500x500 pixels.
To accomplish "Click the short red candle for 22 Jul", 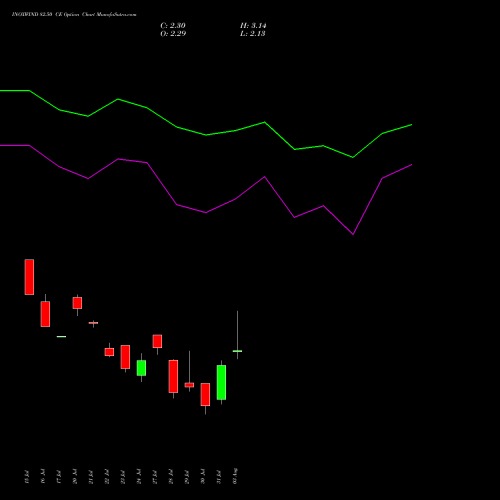I will click(109, 352).
